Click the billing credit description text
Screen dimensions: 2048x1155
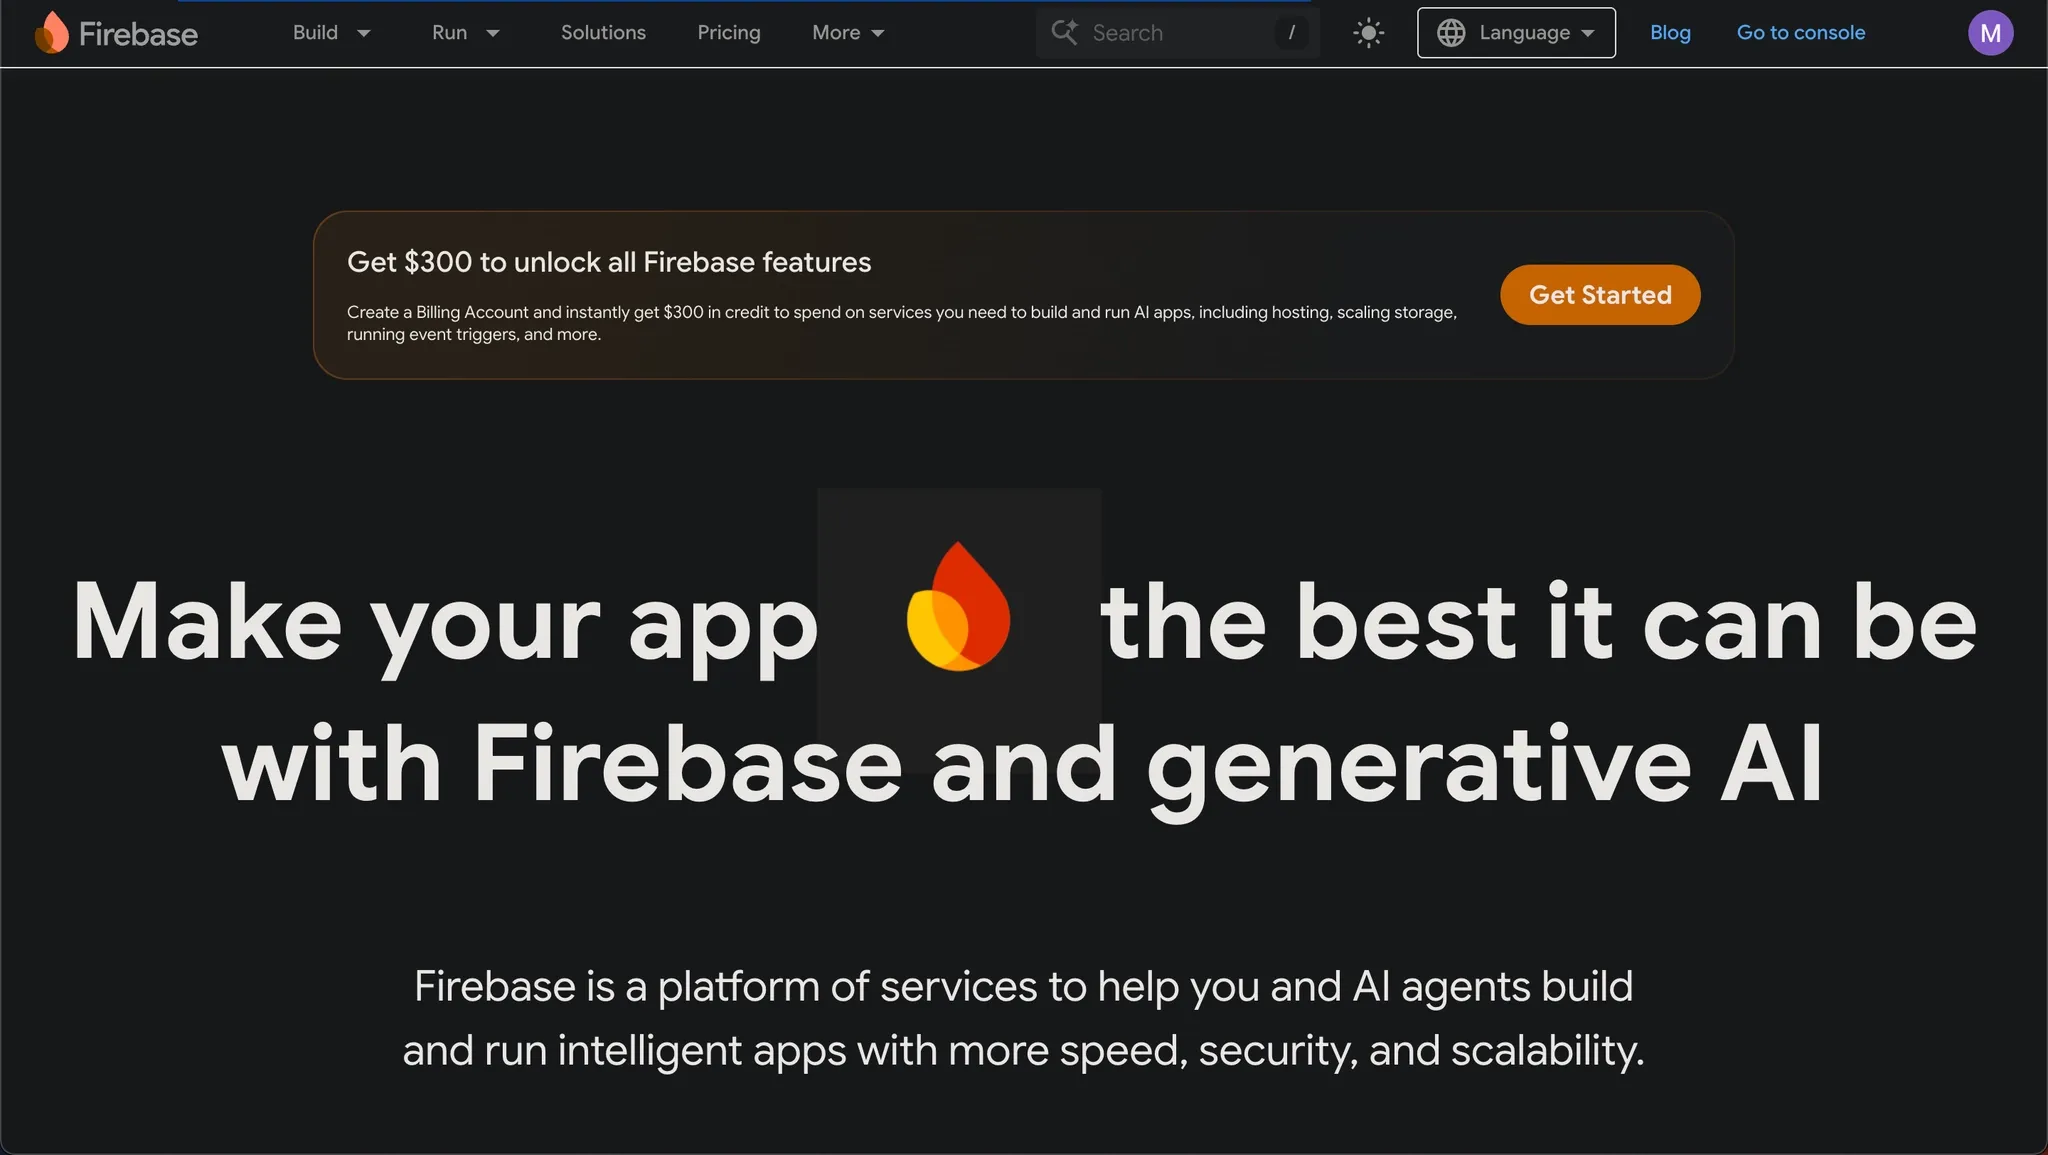click(x=902, y=323)
